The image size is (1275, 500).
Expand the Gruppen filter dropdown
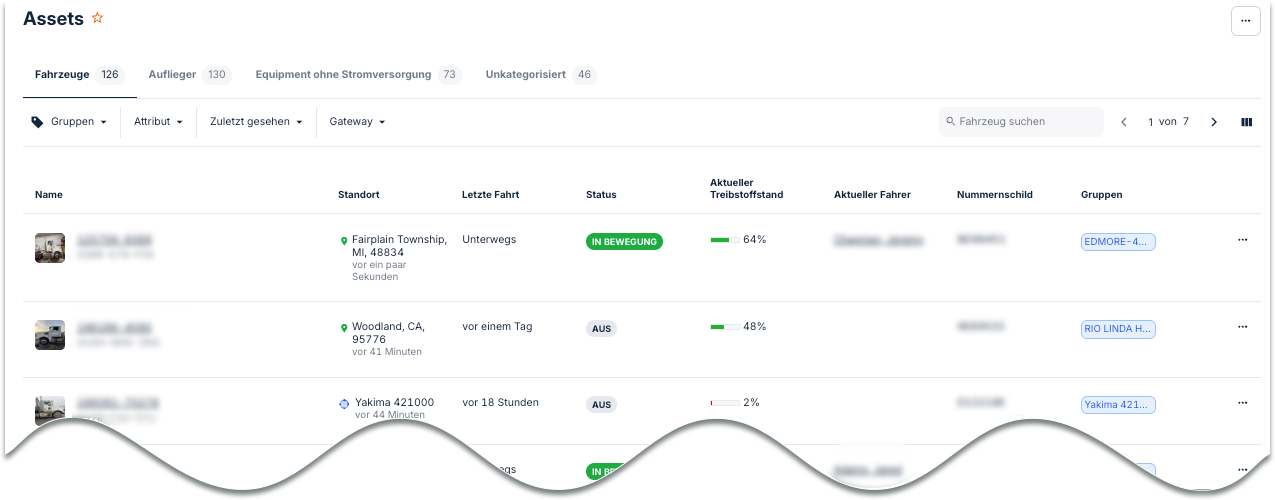click(69, 122)
